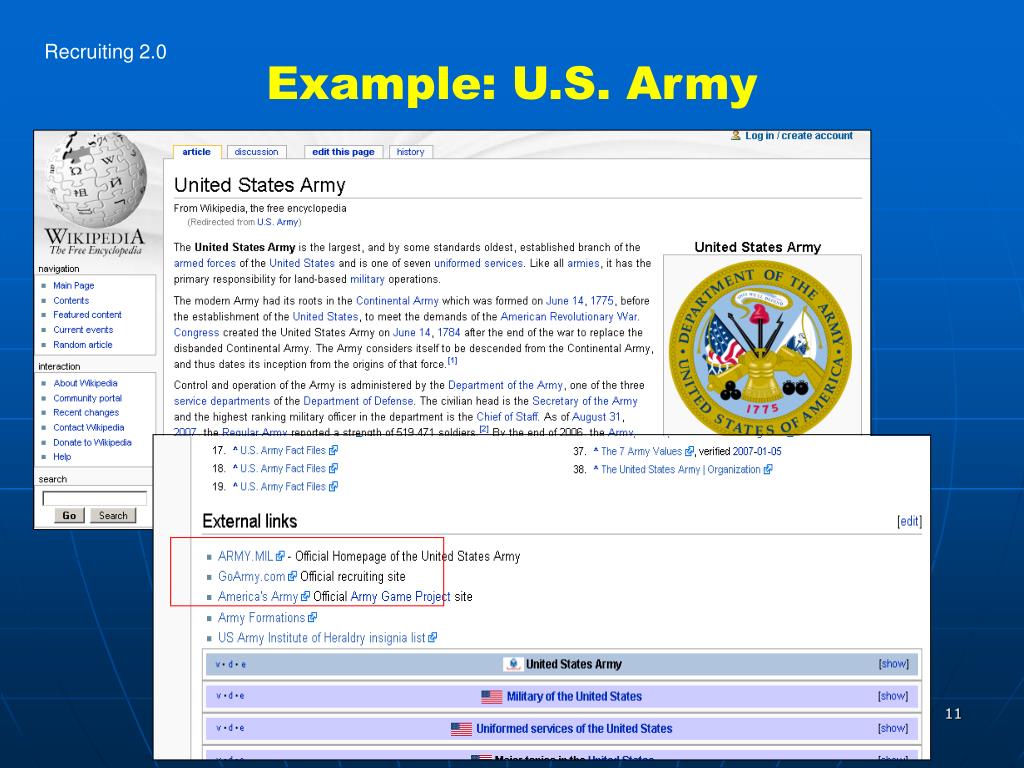Open Featured content link

88,315
